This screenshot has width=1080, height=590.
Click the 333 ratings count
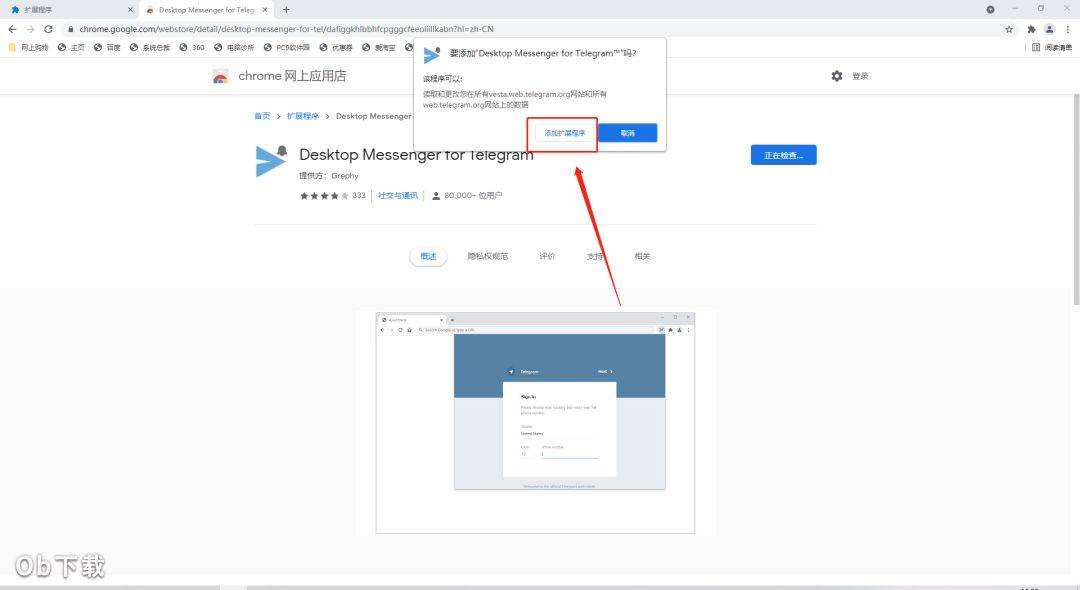click(x=359, y=196)
